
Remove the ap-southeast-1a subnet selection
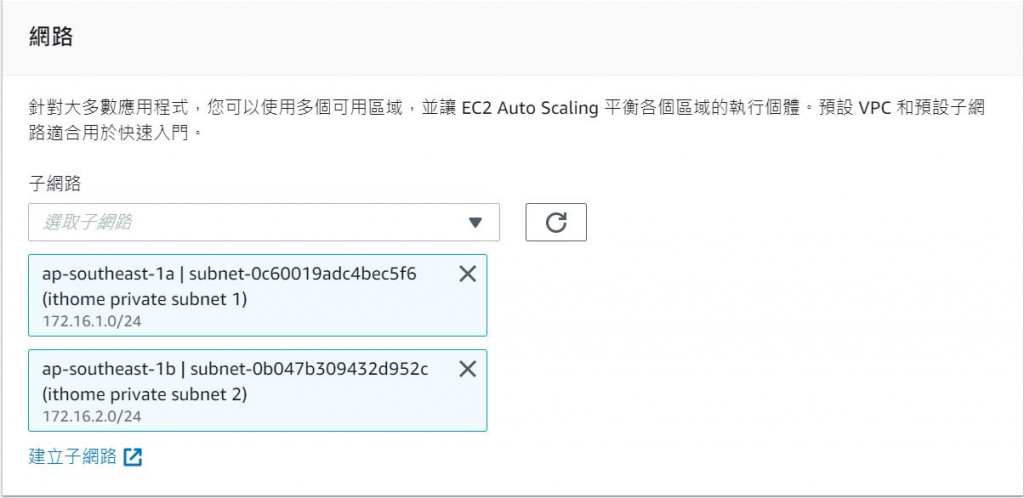click(x=468, y=275)
